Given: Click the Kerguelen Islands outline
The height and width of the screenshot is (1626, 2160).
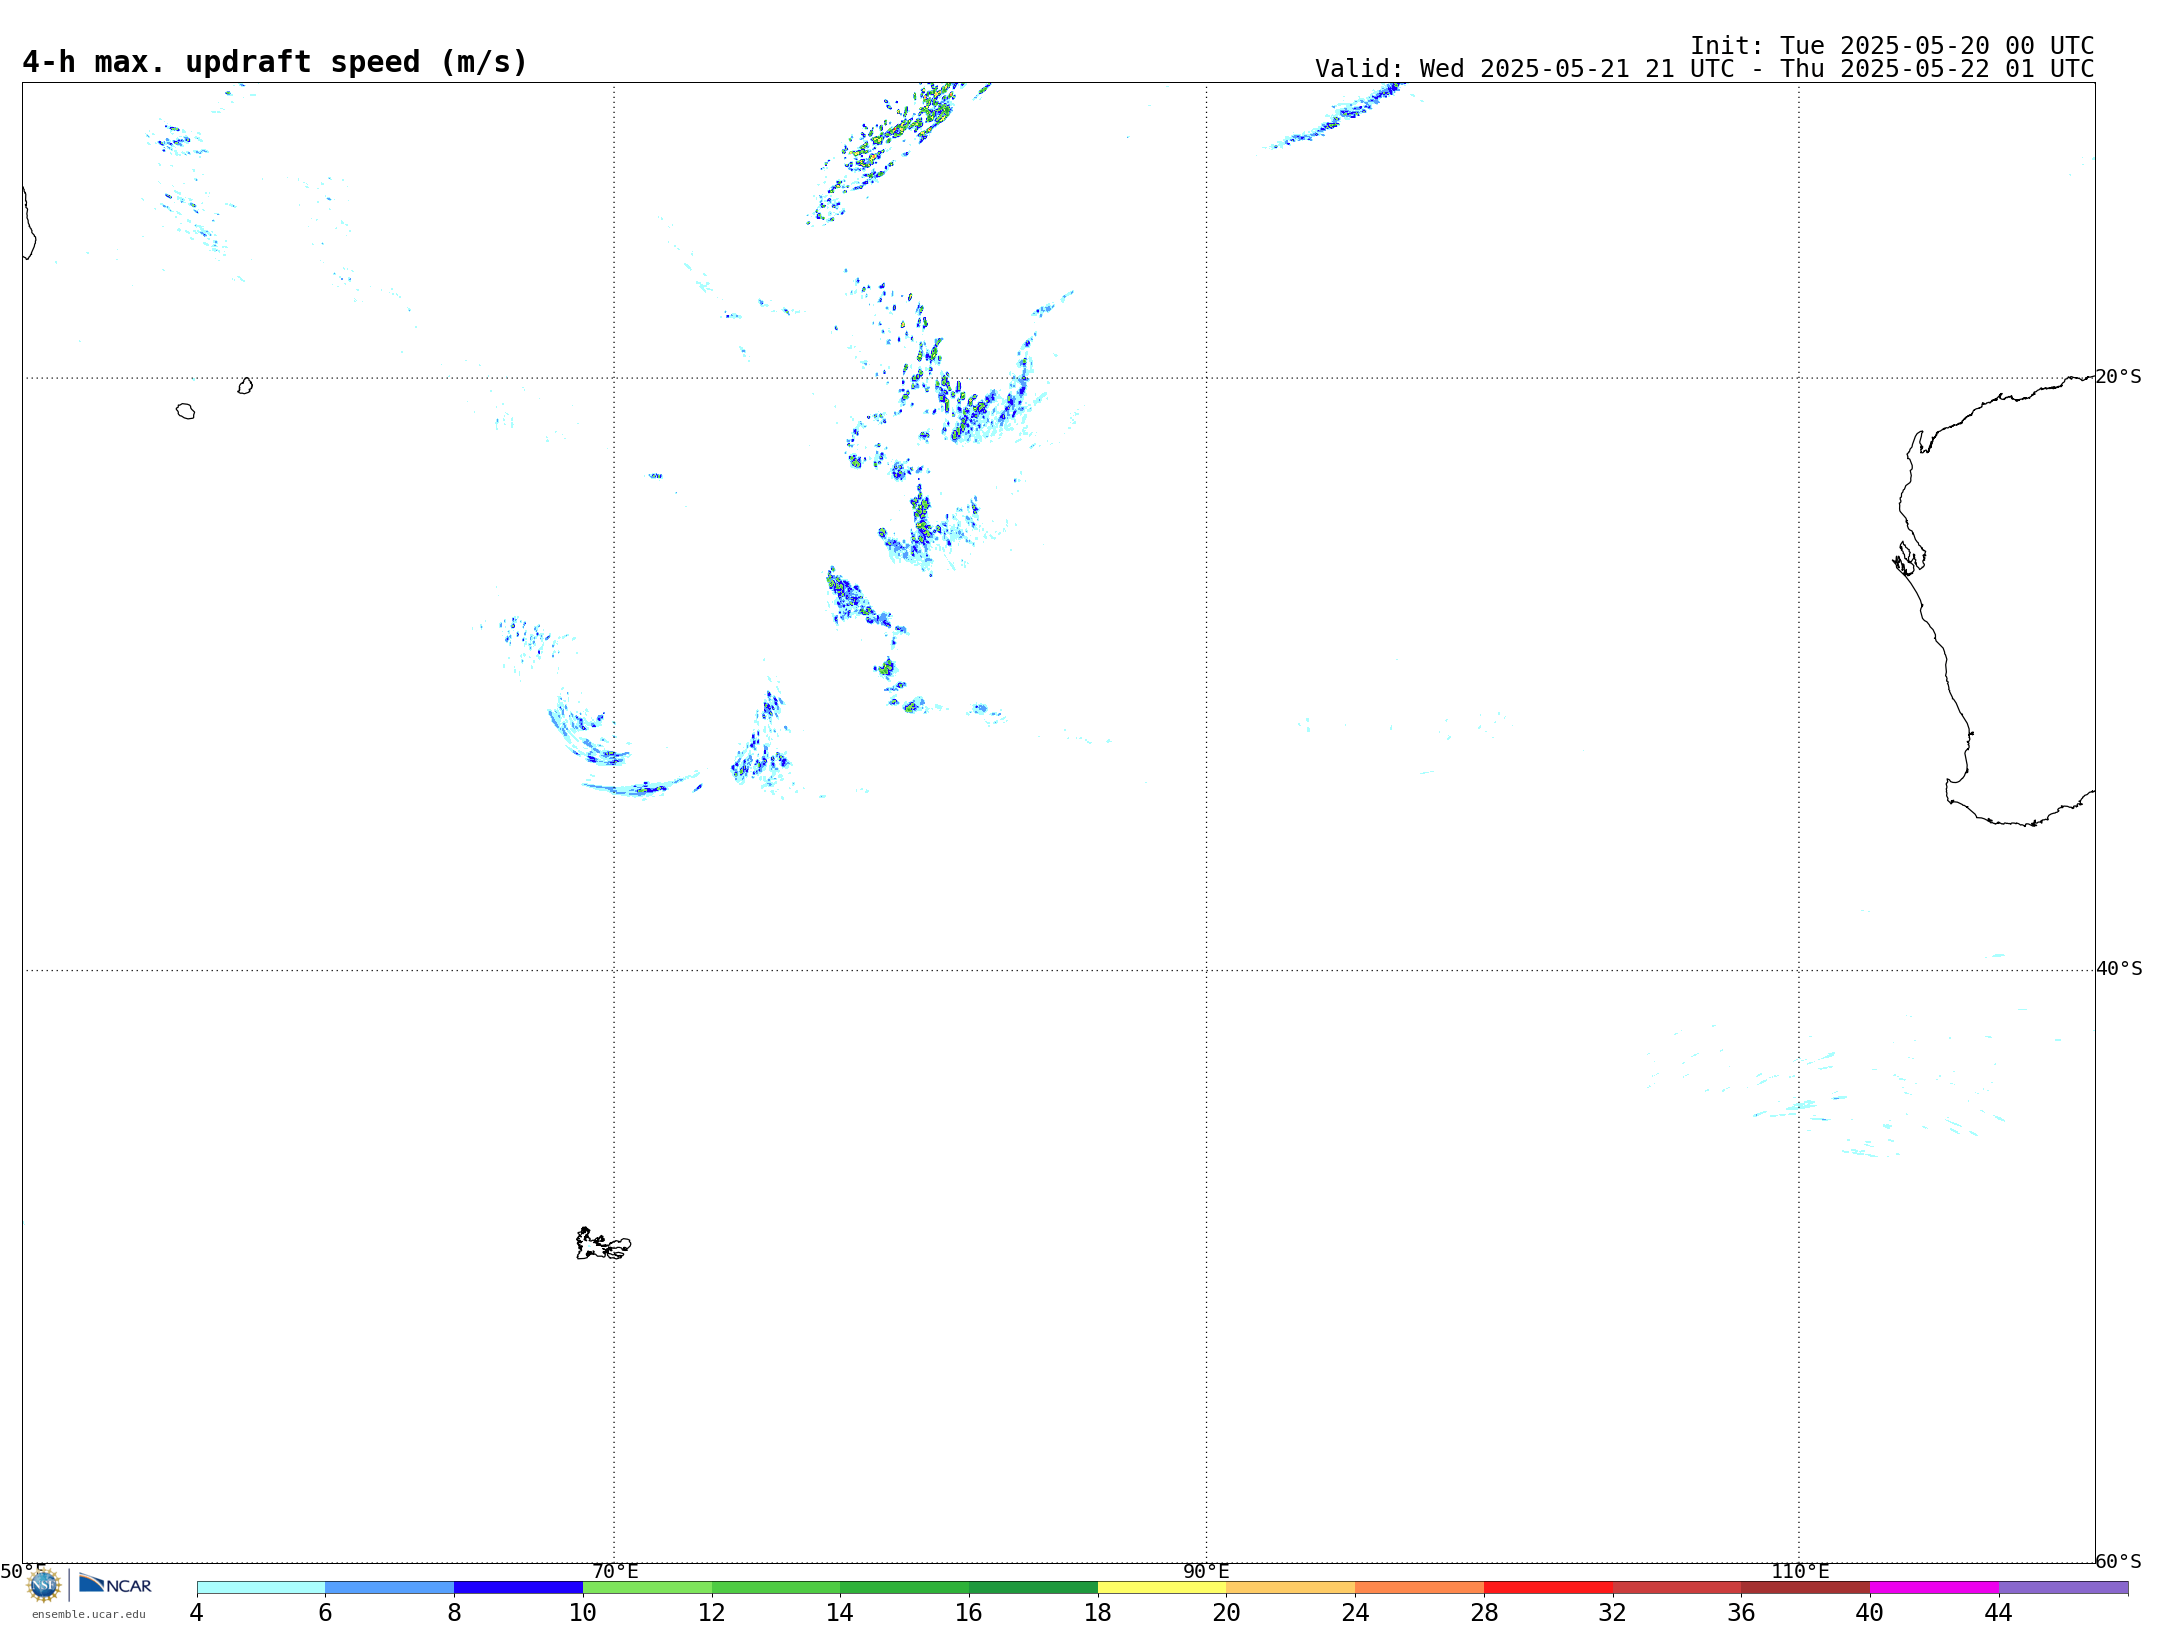Looking at the screenshot, I should 603,1244.
